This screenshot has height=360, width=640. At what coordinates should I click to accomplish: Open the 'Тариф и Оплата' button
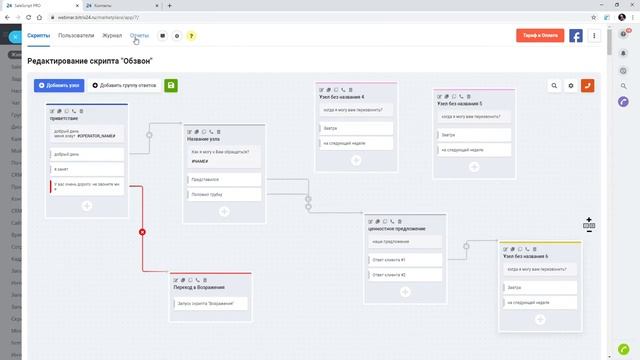coord(540,36)
